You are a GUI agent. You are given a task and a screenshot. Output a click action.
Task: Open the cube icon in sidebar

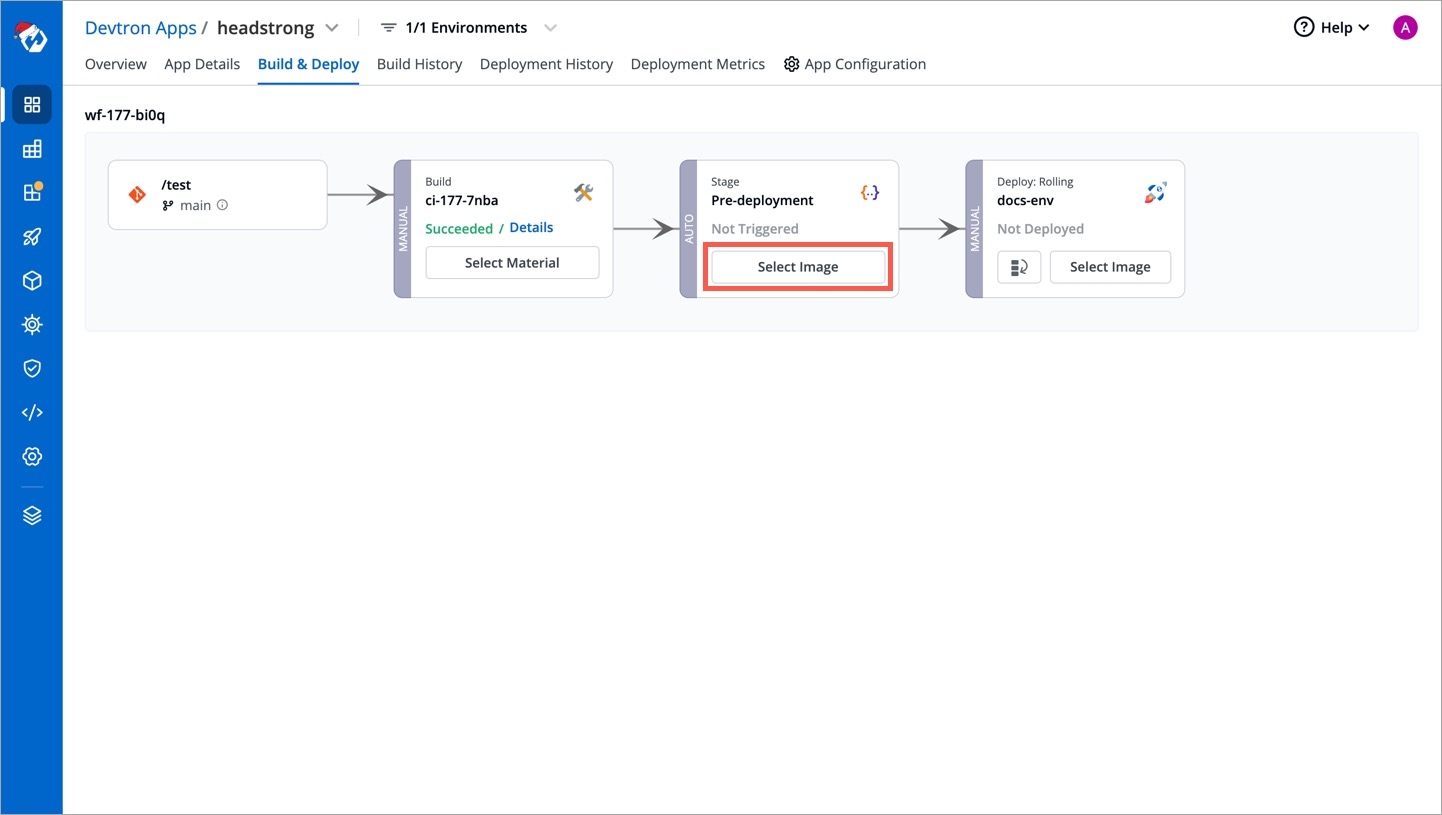(32, 281)
